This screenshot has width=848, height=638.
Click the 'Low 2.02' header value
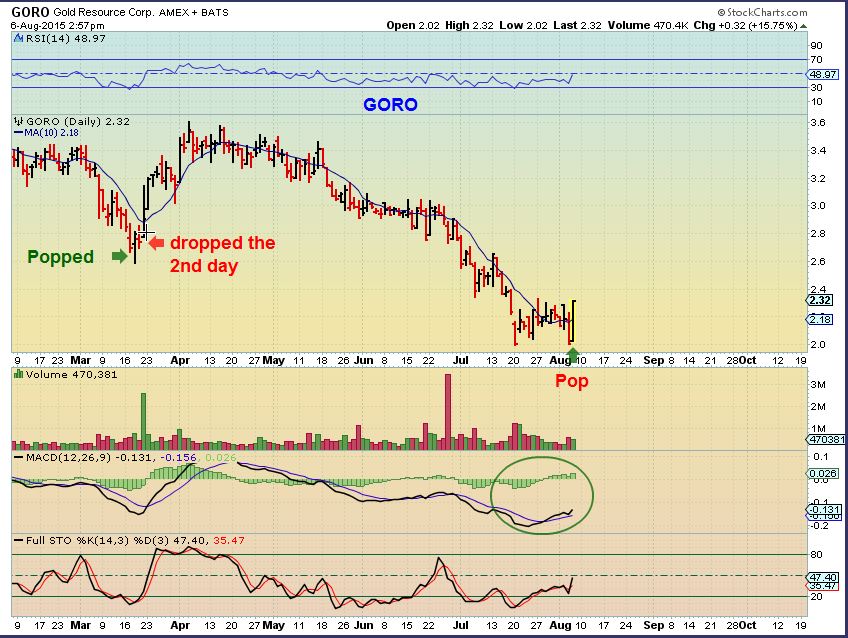click(x=523, y=25)
